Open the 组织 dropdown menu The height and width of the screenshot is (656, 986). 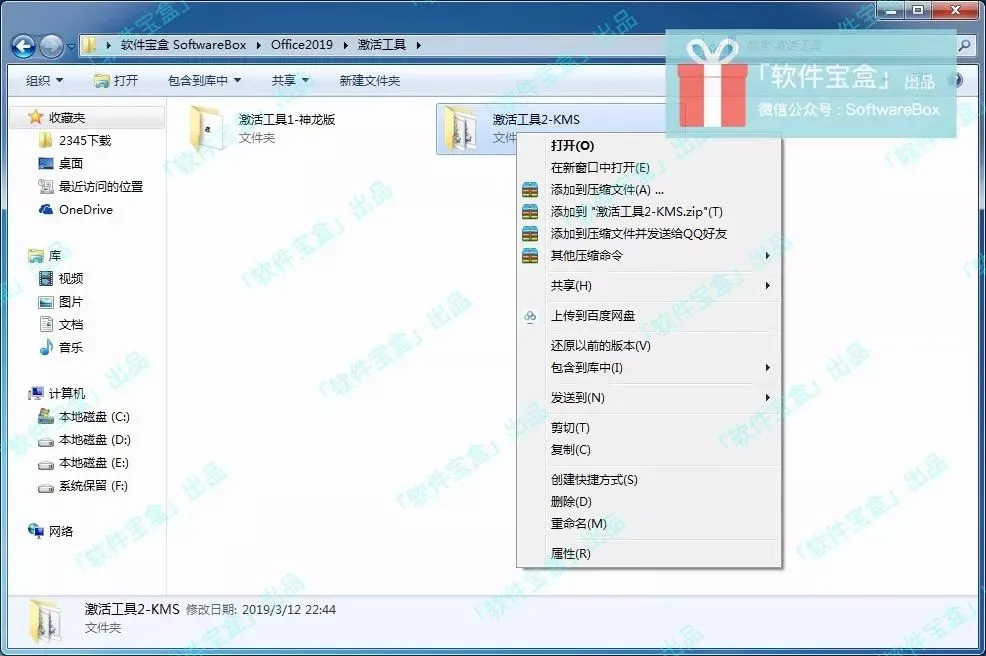[x=44, y=81]
